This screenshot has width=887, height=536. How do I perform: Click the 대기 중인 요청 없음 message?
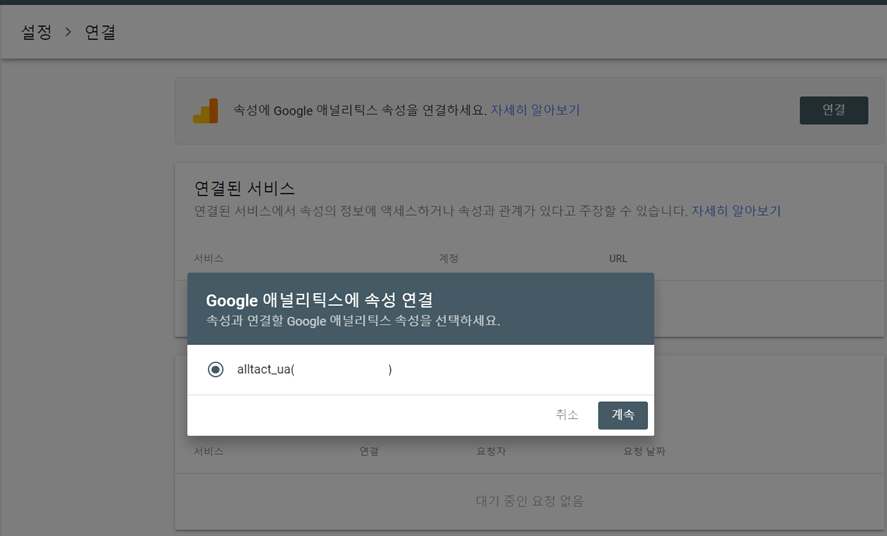[529, 501]
